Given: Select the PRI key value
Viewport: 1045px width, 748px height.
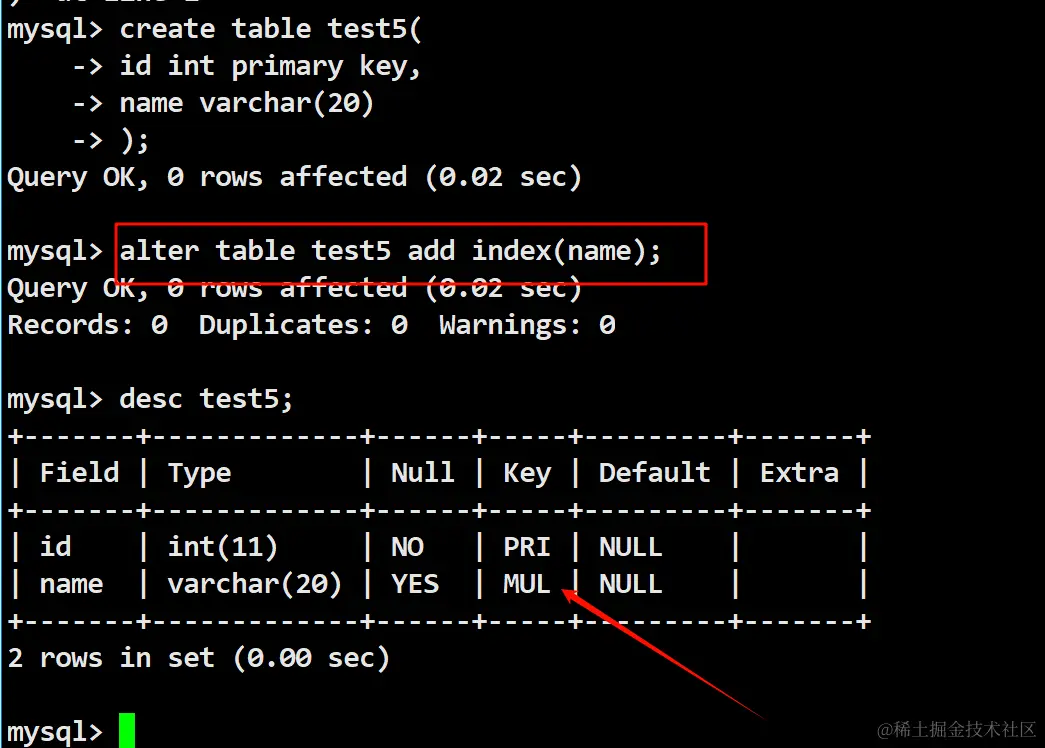Looking at the screenshot, I should [x=527, y=547].
